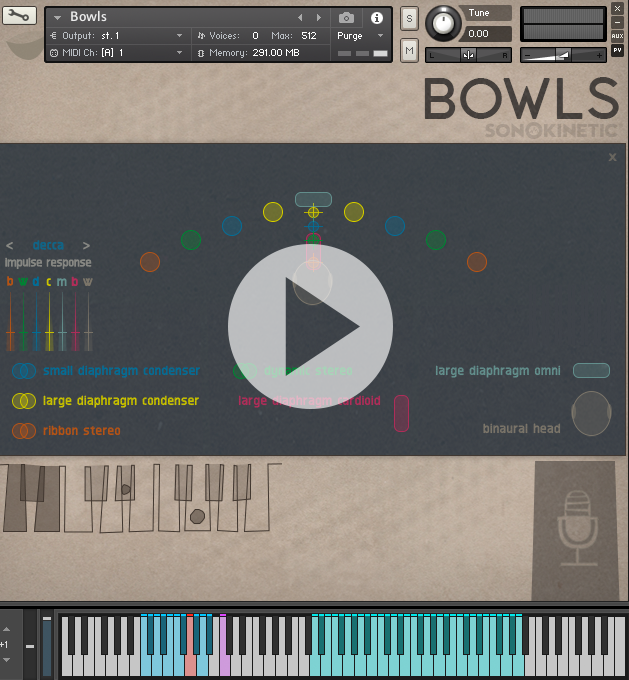
Task: Toggle large diaphragm cardioid pink capsule
Action: coord(401,413)
